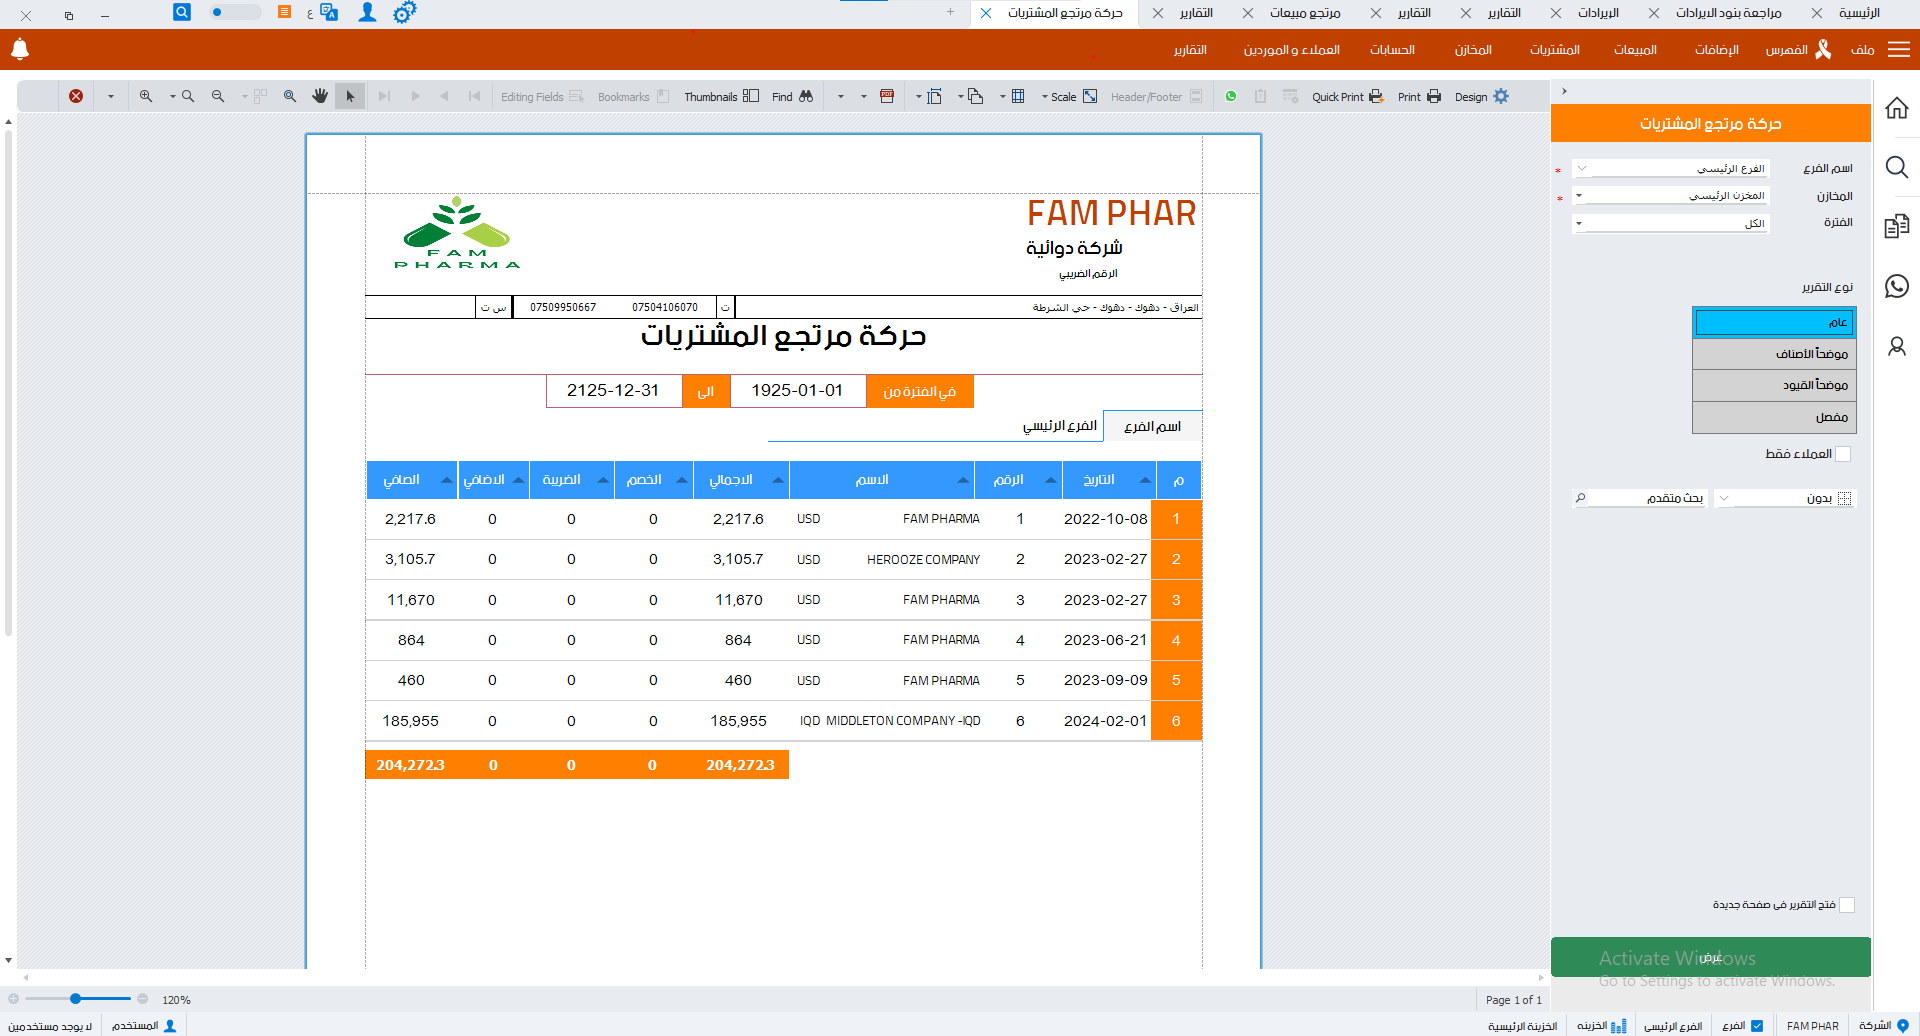Open the المشتريات menu
This screenshot has height=1036, width=1920.
click(x=1554, y=50)
